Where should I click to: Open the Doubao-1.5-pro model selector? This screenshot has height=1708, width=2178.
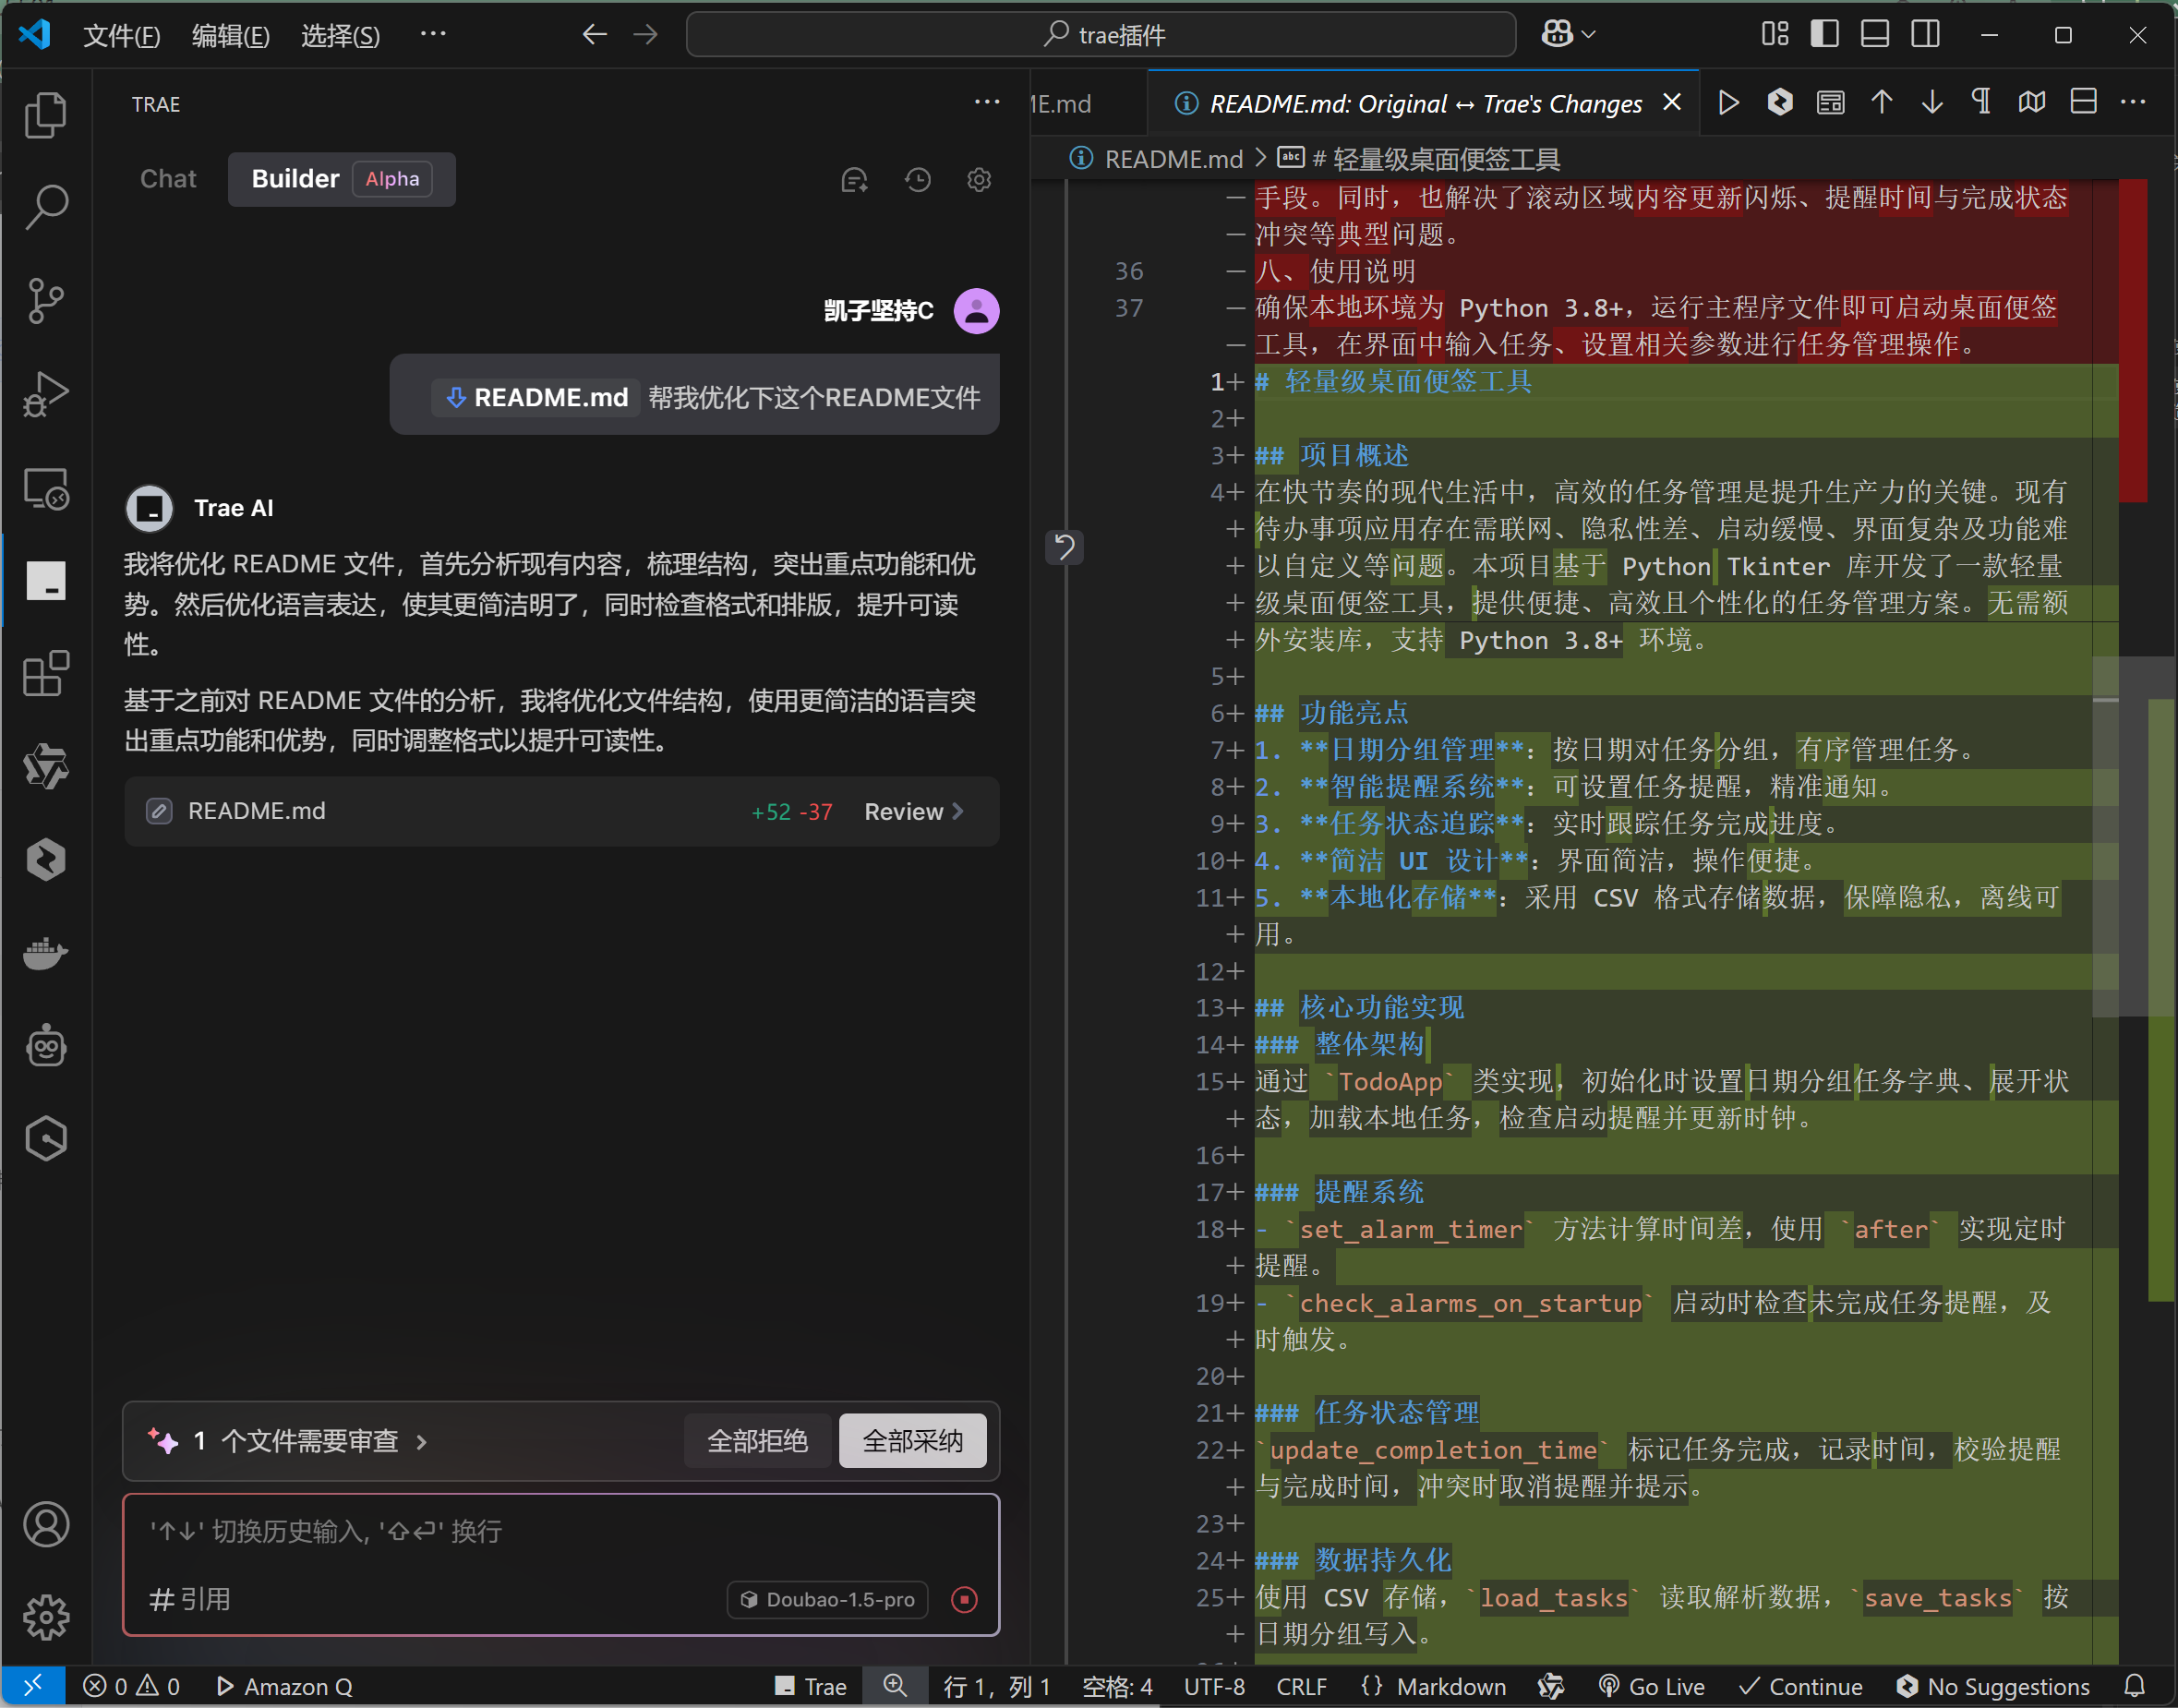[x=828, y=1599]
